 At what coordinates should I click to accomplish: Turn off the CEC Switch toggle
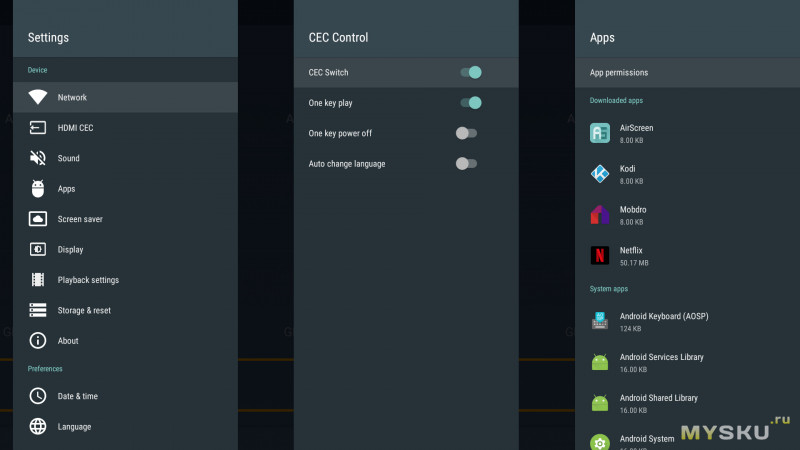[470, 72]
